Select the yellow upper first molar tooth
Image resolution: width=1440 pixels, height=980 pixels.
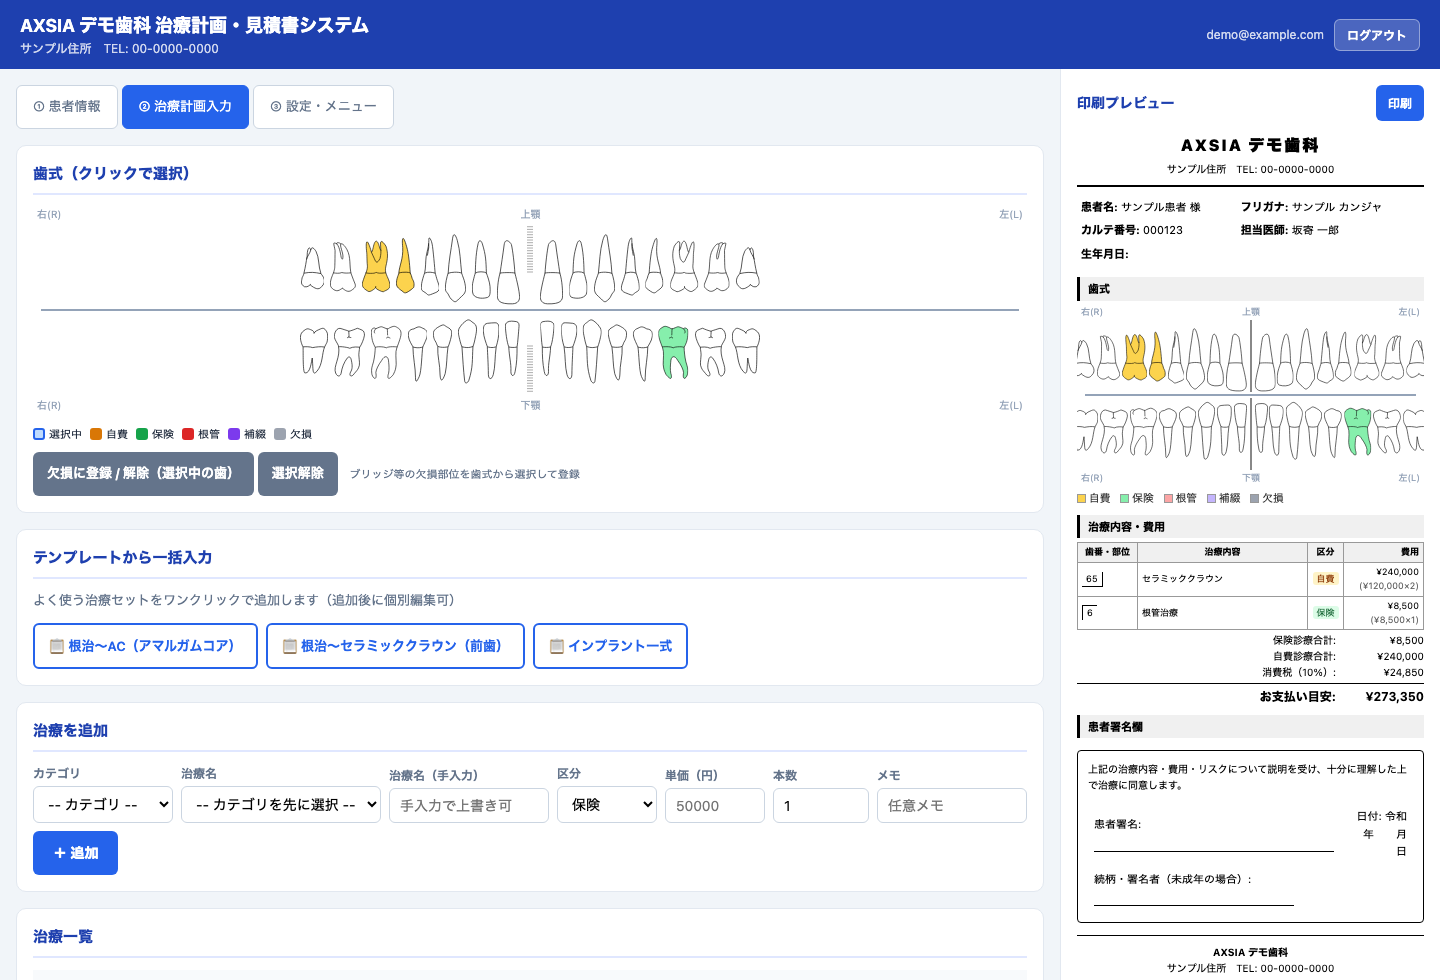point(376,267)
